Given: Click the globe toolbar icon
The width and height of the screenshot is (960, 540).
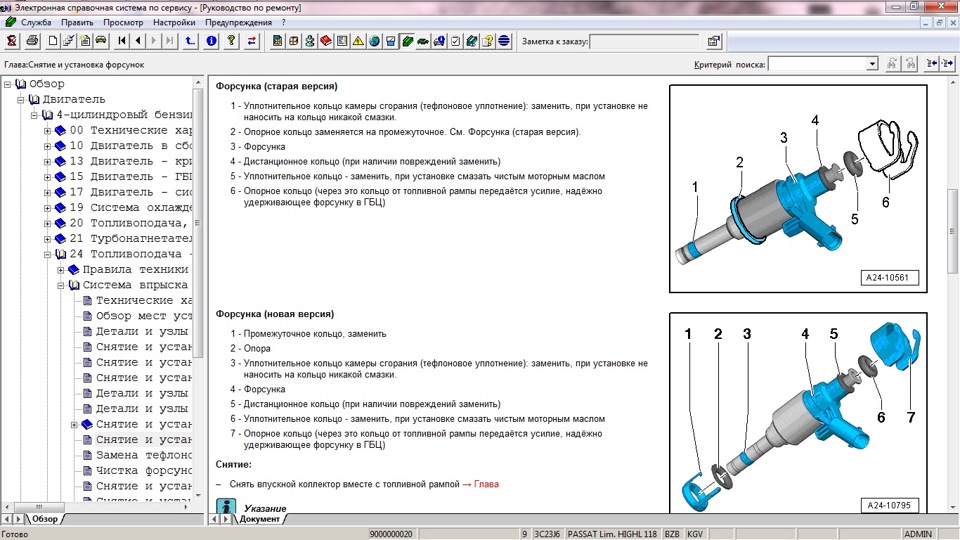Looking at the screenshot, I should click(374, 41).
